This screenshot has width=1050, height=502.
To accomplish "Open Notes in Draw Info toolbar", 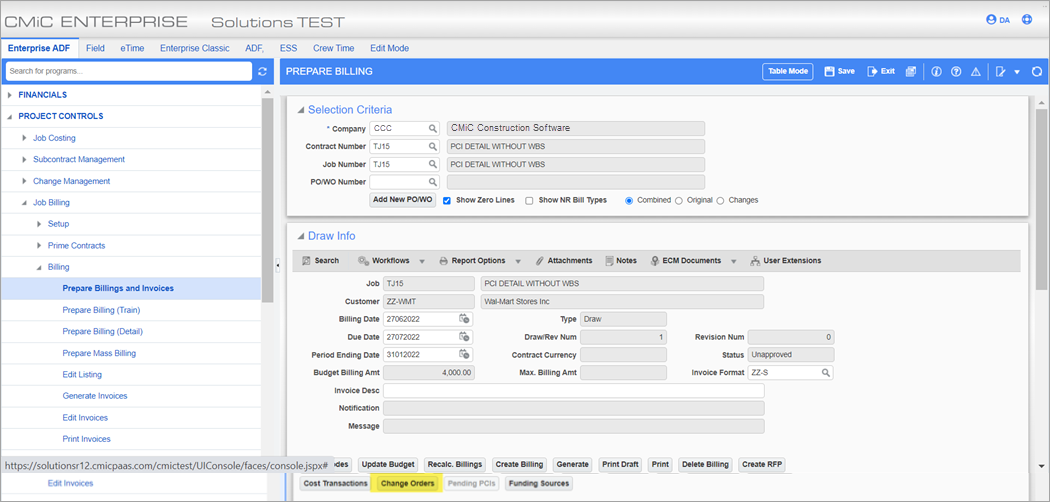I will click(x=621, y=260).
